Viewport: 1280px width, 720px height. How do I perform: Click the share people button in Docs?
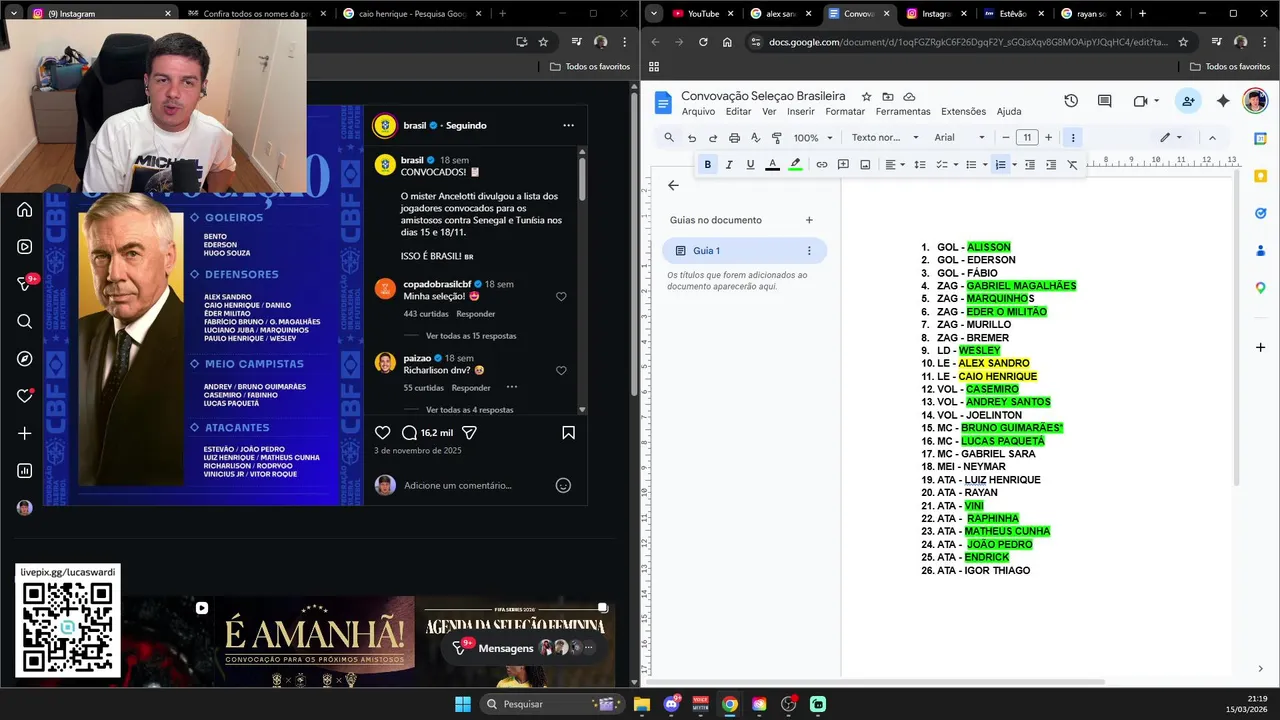1188,101
